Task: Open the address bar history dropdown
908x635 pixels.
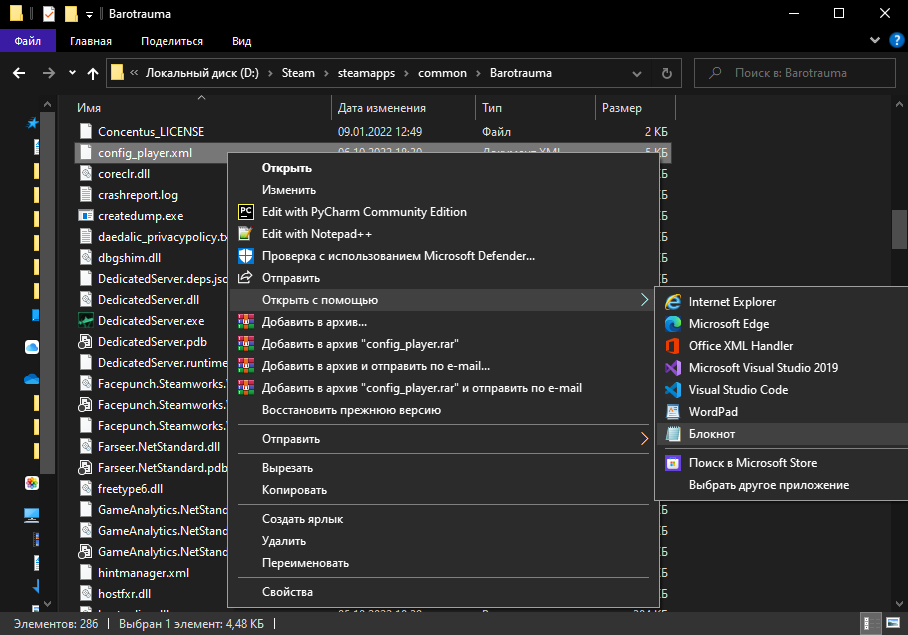Action: coord(637,74)
